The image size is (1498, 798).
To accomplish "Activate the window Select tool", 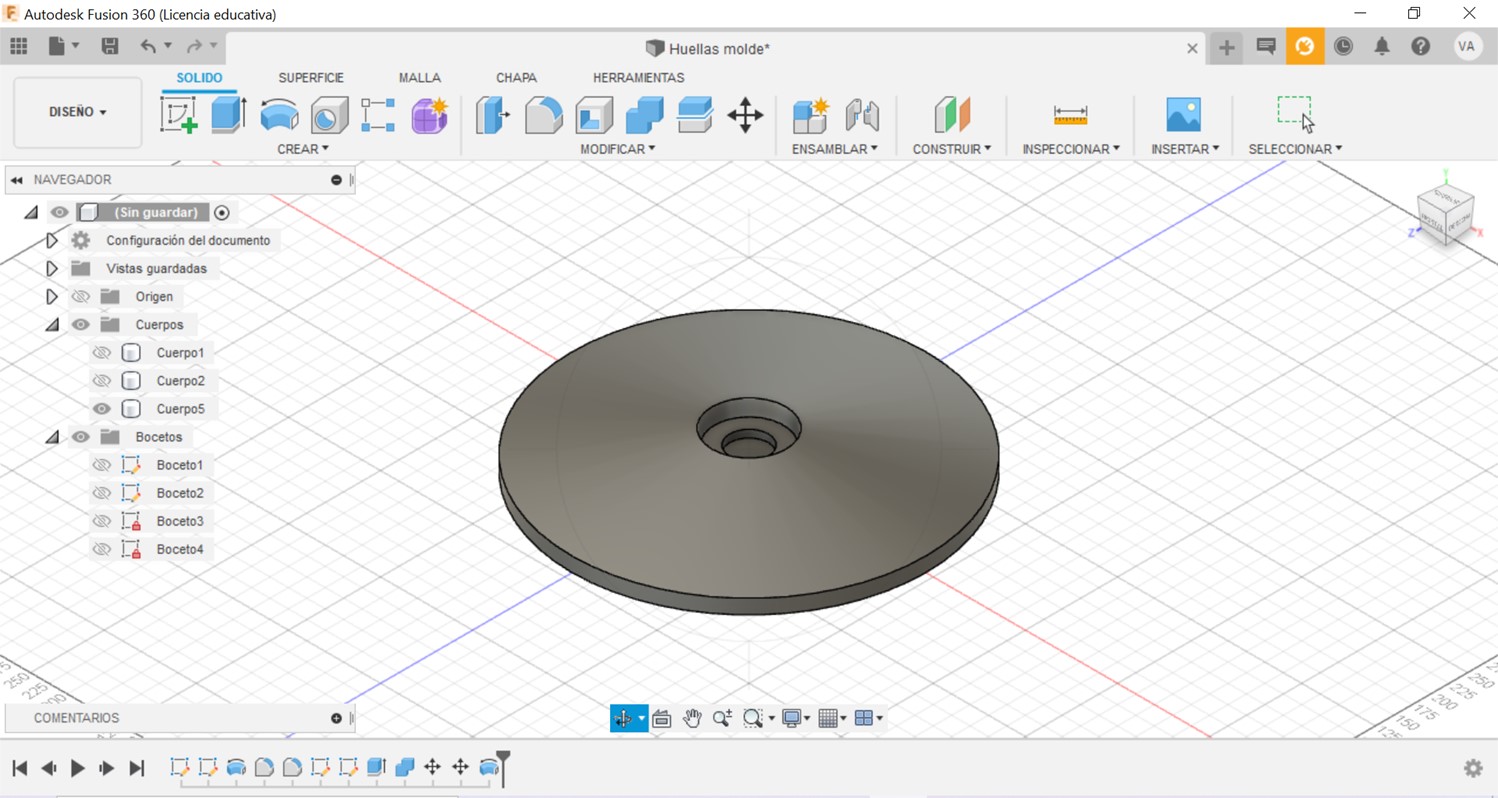I will coord(1295,115).
